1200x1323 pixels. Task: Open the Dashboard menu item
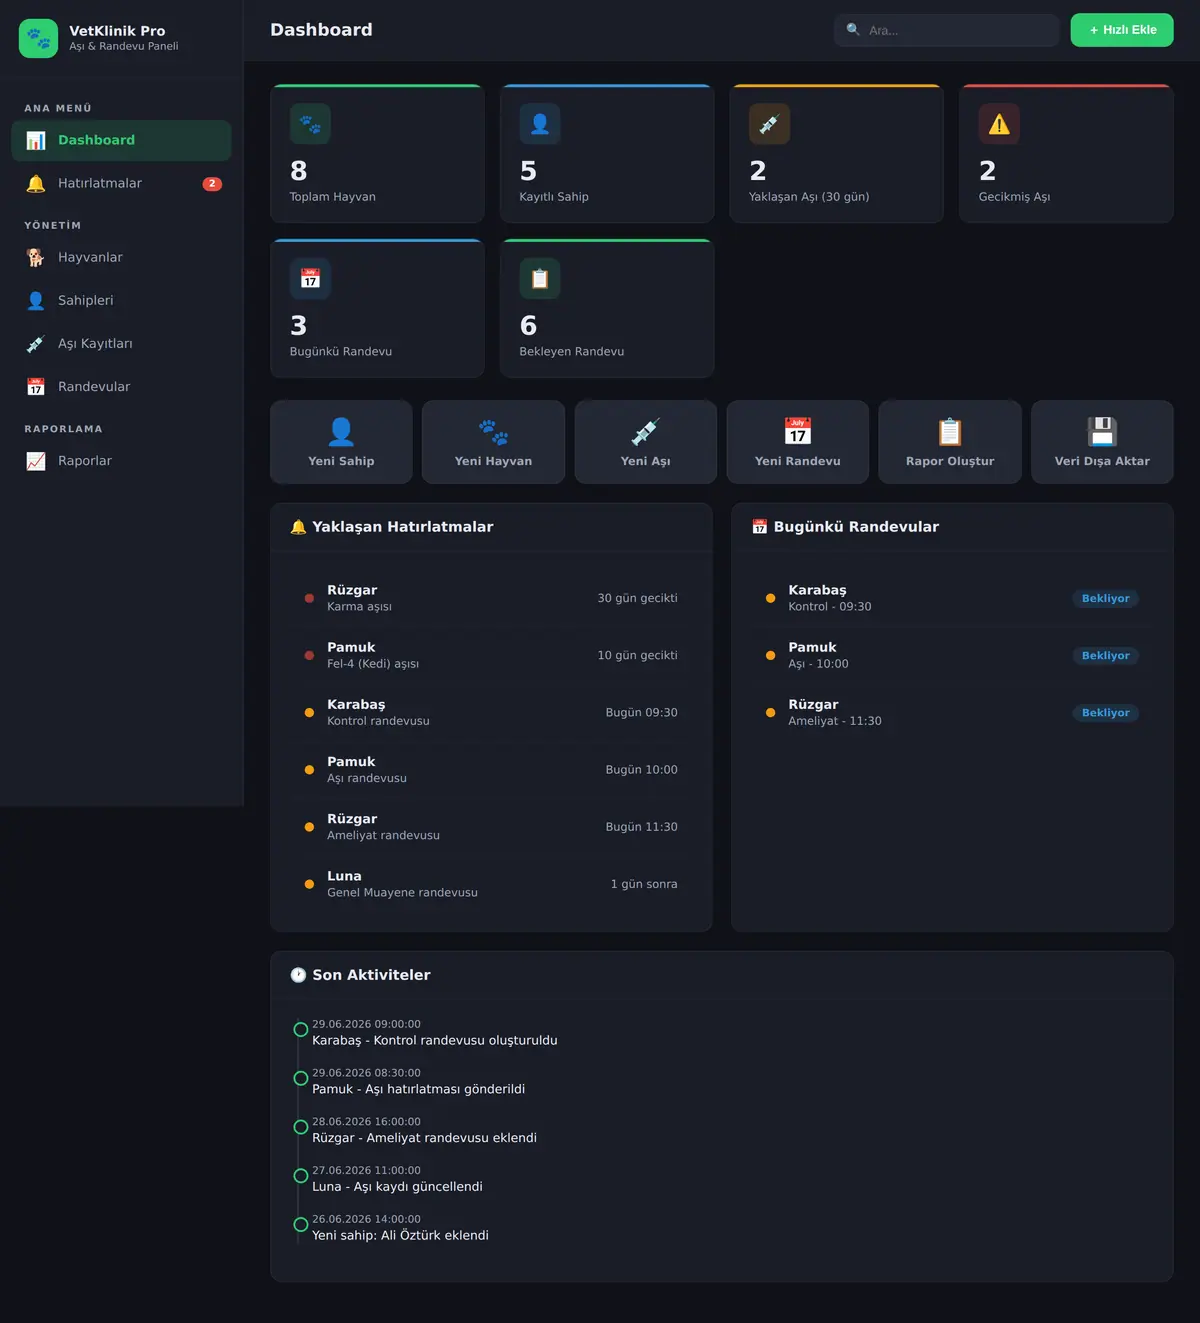point(121,140)
